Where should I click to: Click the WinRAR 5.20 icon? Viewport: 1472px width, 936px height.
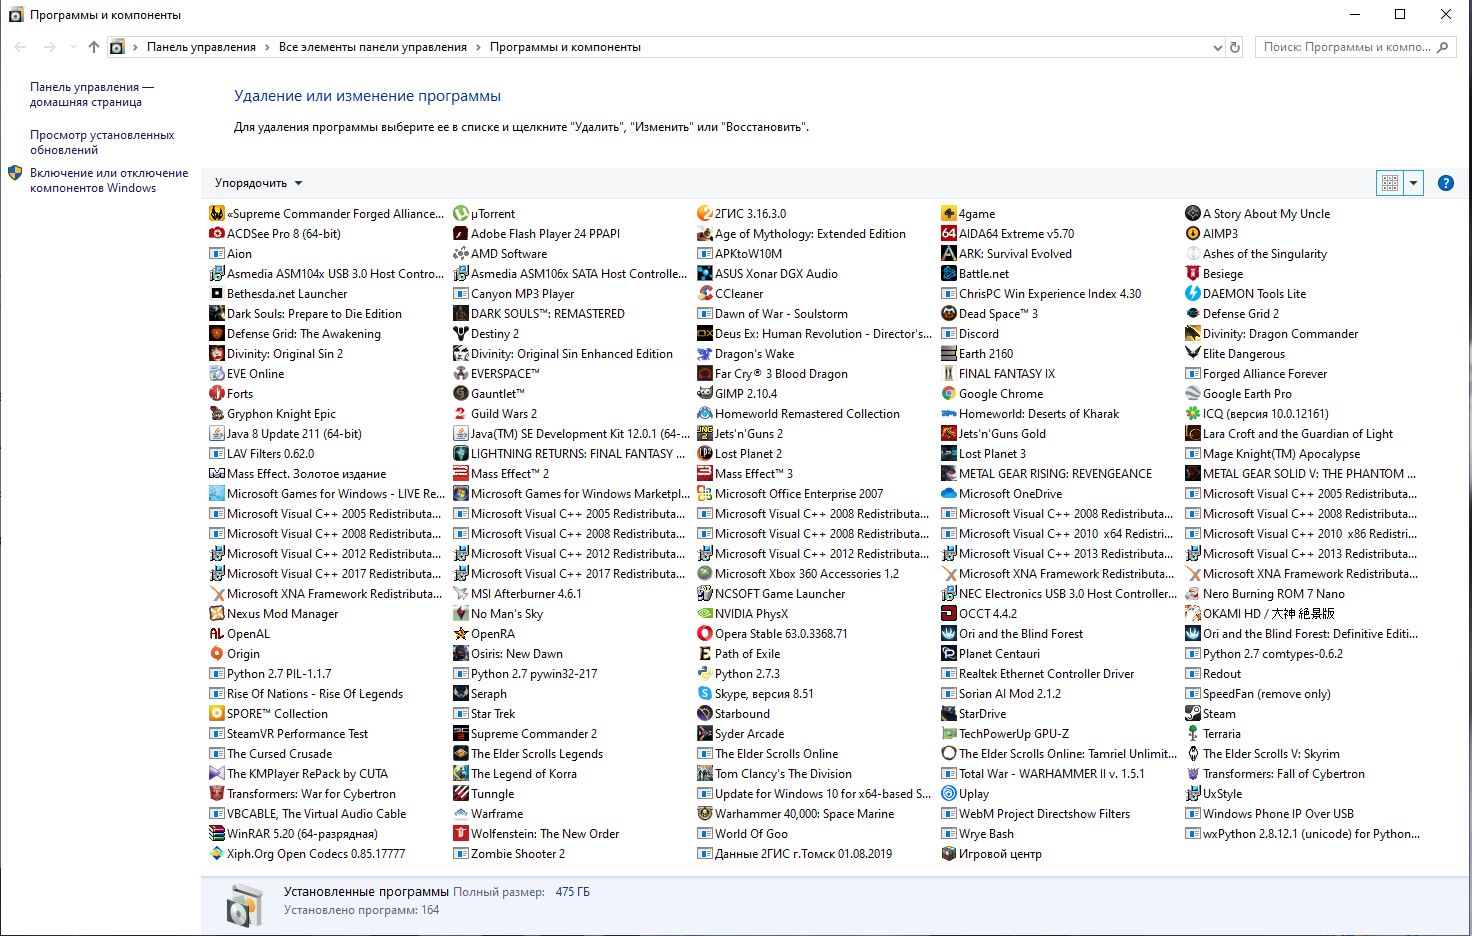[217, 833]
